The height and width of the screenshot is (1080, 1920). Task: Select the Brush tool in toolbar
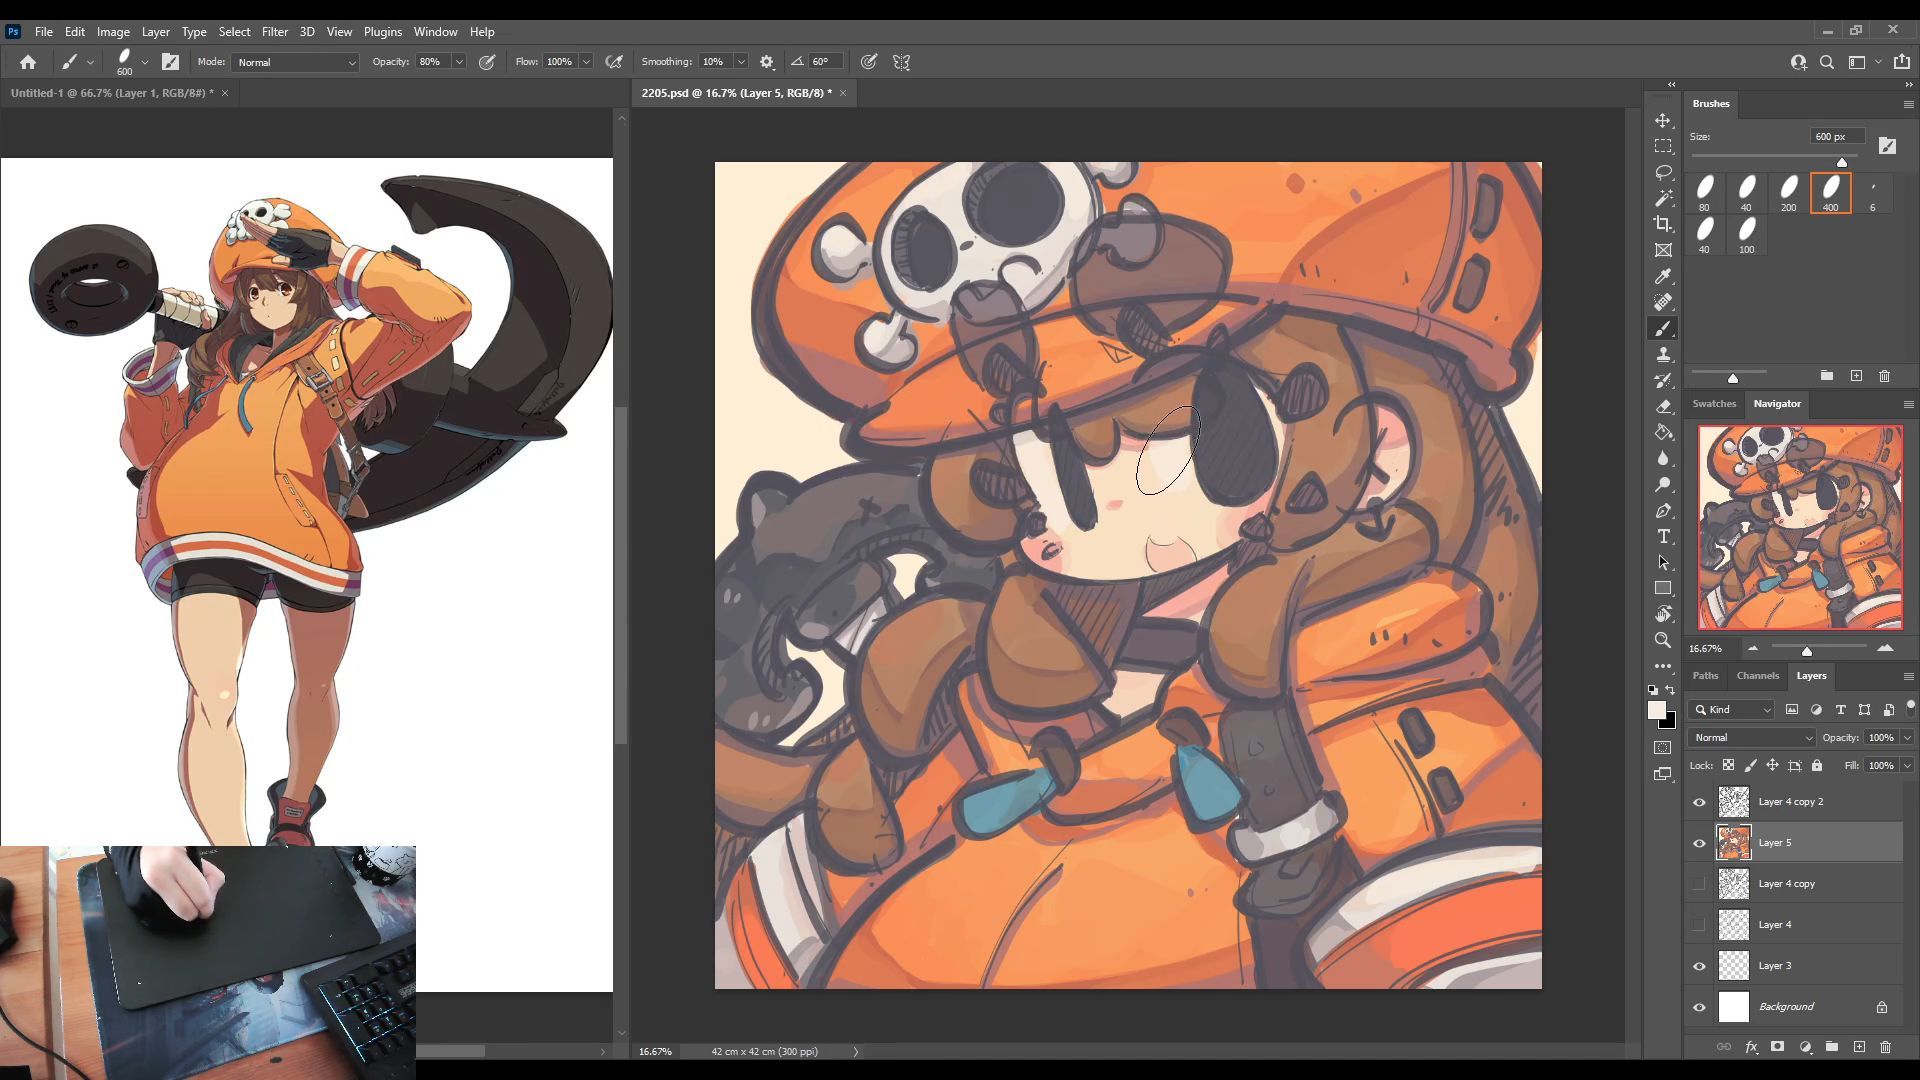tap(1663, 329)
